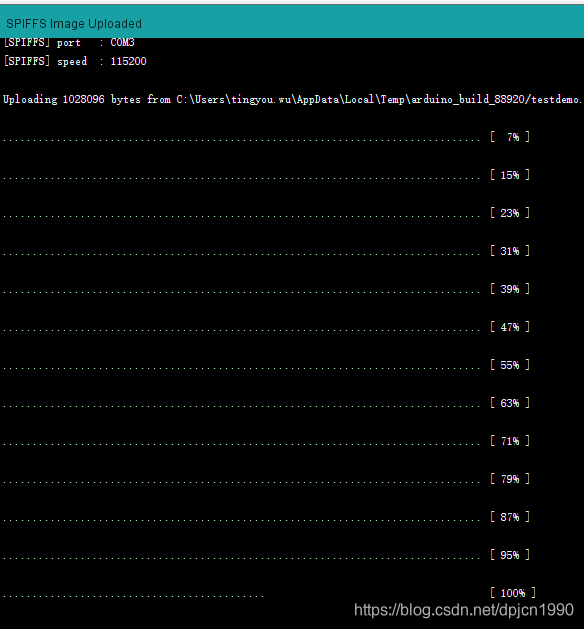Screen dimensions: 584x629
Task: Click the '[ 15% ]' progress value
Action: pyautogui.click(x=510, y=175)
